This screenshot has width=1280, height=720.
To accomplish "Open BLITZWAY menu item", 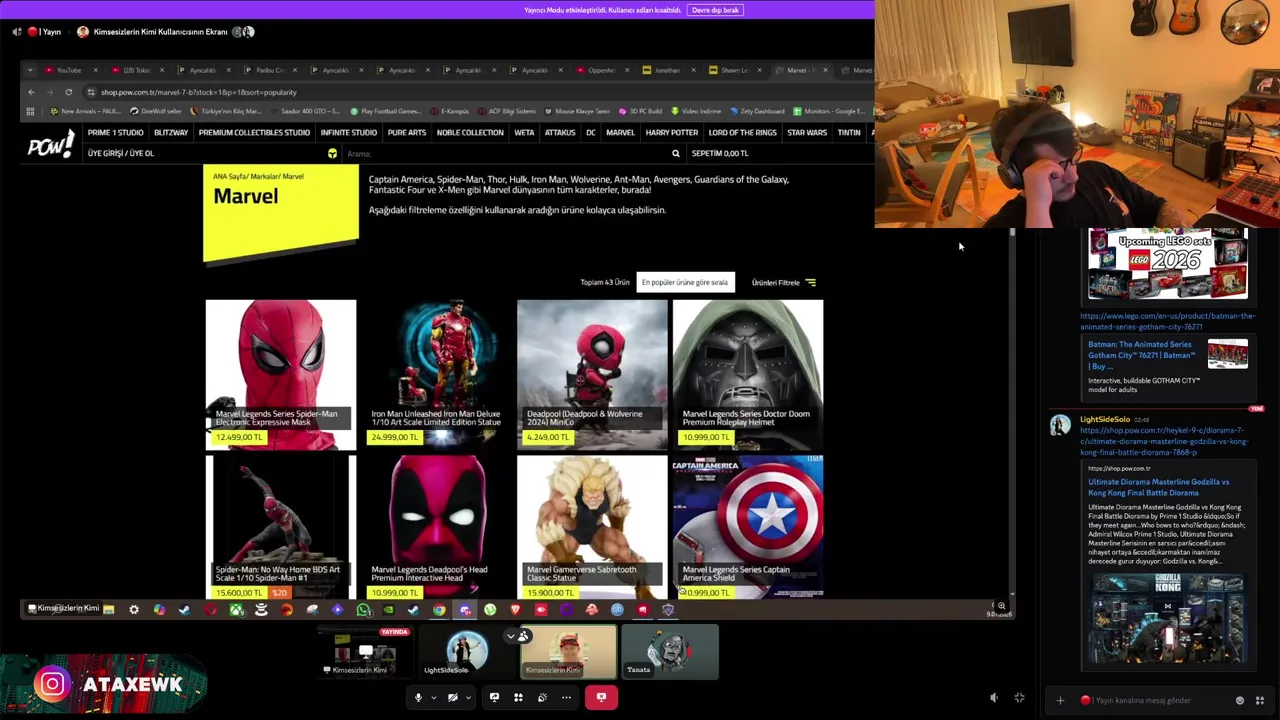I will point(171,133).
